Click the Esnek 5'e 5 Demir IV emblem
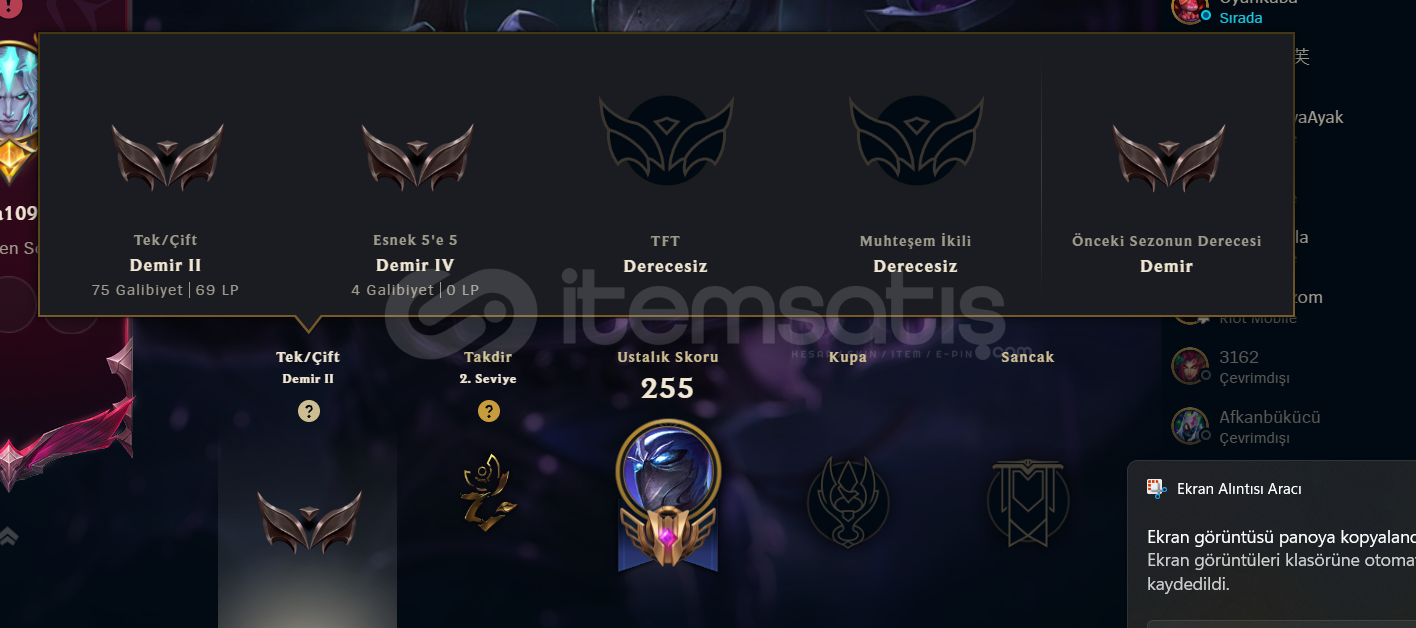 click(x=417, y=157)
